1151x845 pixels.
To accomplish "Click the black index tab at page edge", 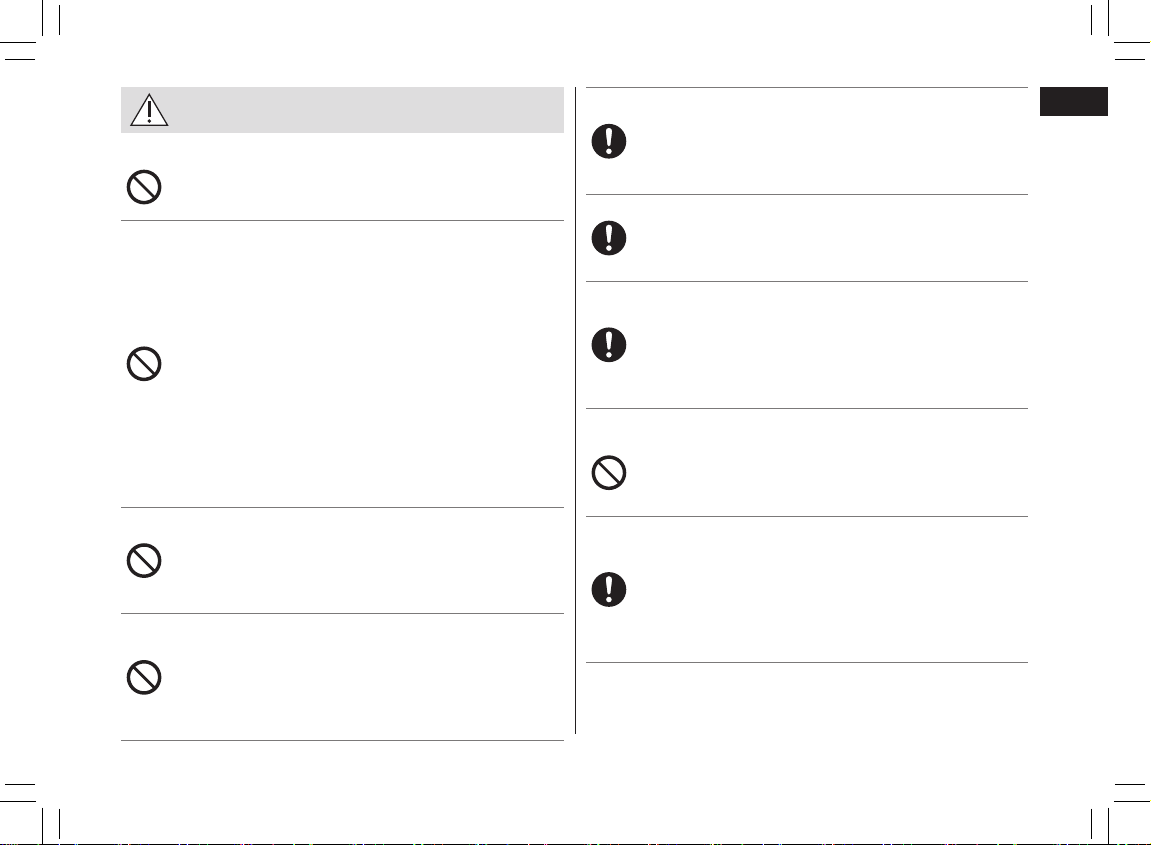I will [1073, 101].
